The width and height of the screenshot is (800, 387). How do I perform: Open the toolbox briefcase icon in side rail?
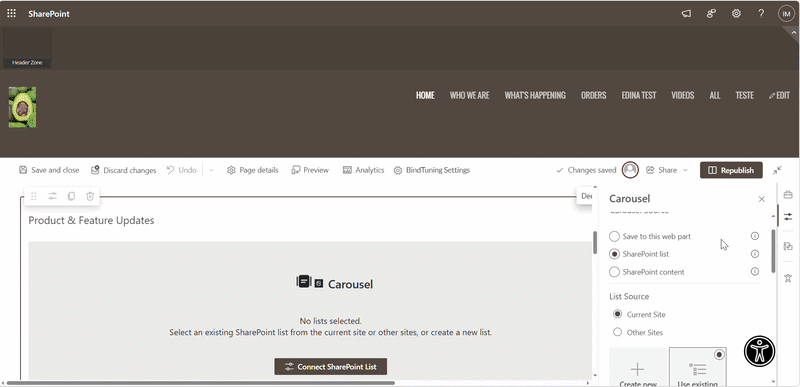tap(788, 195)
